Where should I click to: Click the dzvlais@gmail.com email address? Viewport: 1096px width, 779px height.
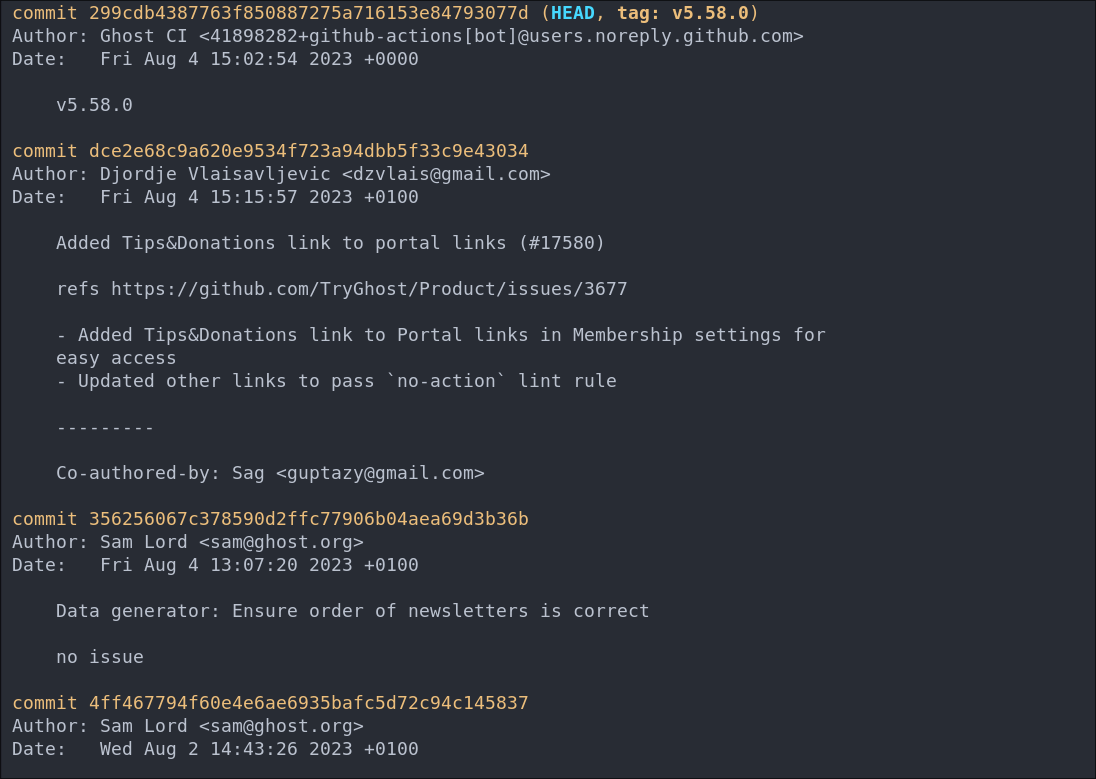(446, 174)
